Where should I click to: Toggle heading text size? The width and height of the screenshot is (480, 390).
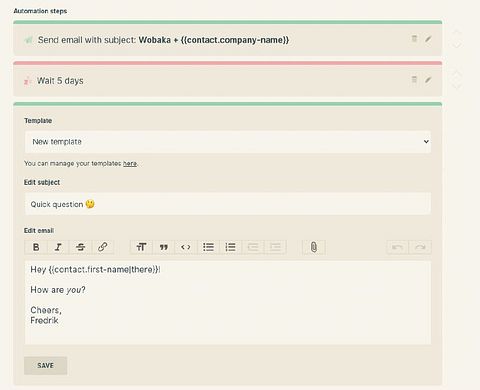click(141, 247)
